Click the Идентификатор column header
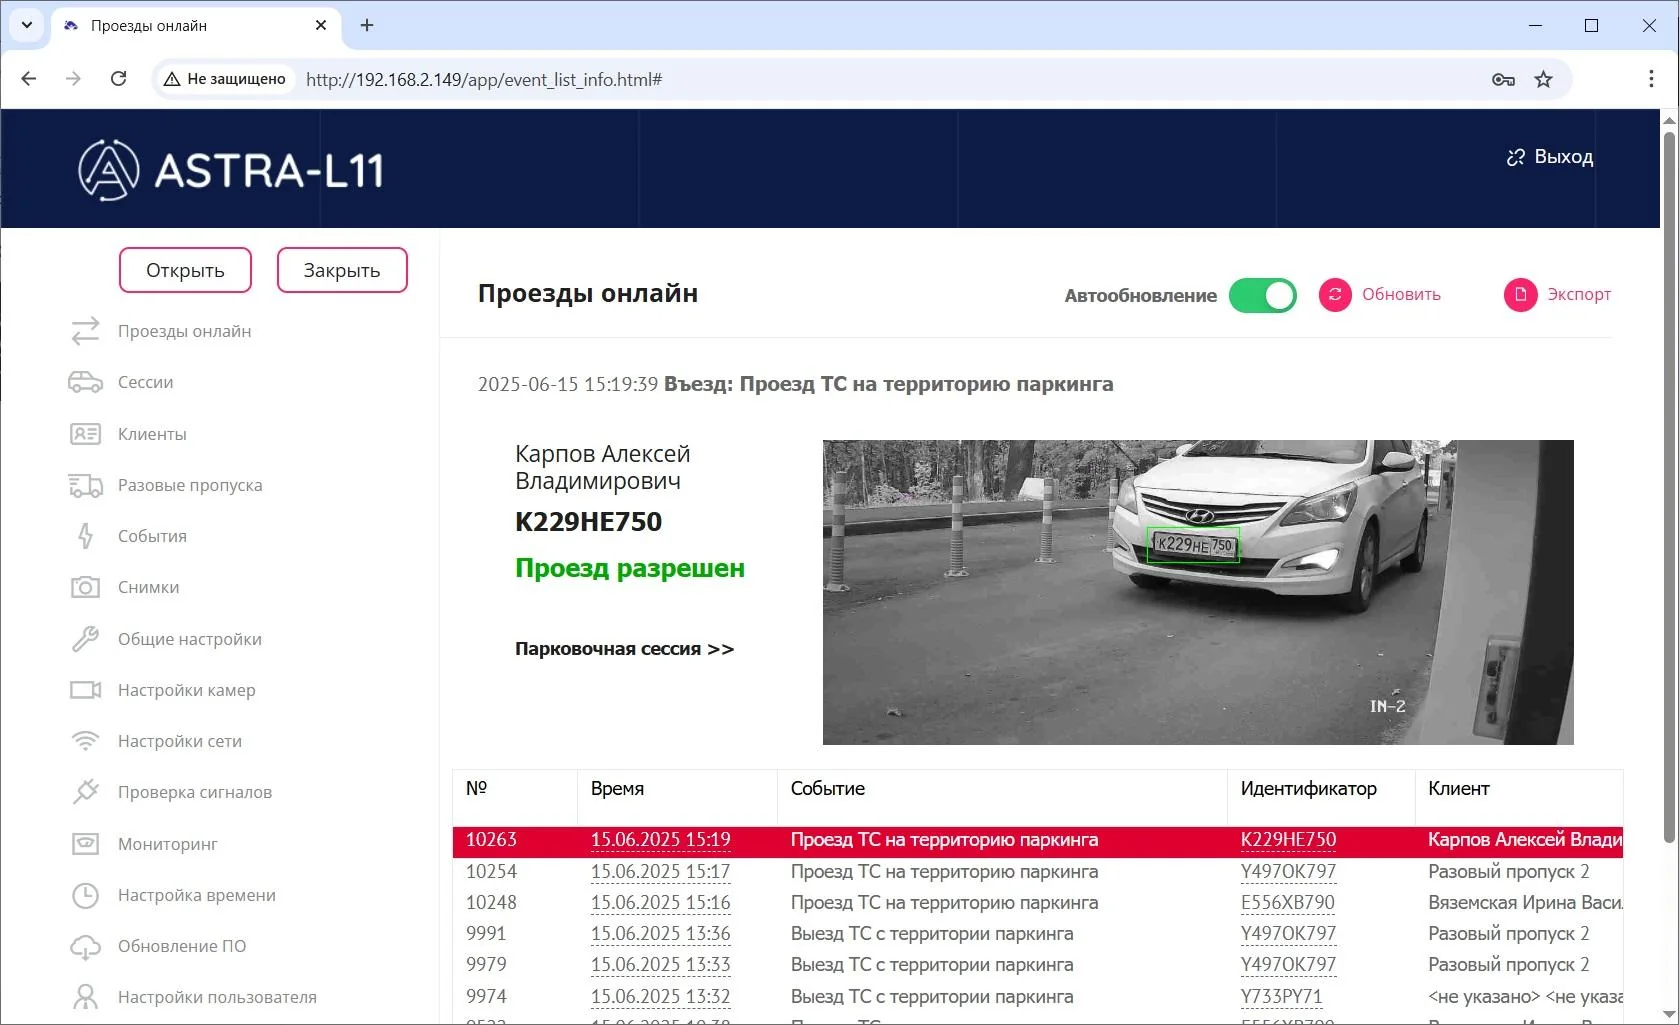This screenshot has height=1025, width=1679. click(1308, 788)
